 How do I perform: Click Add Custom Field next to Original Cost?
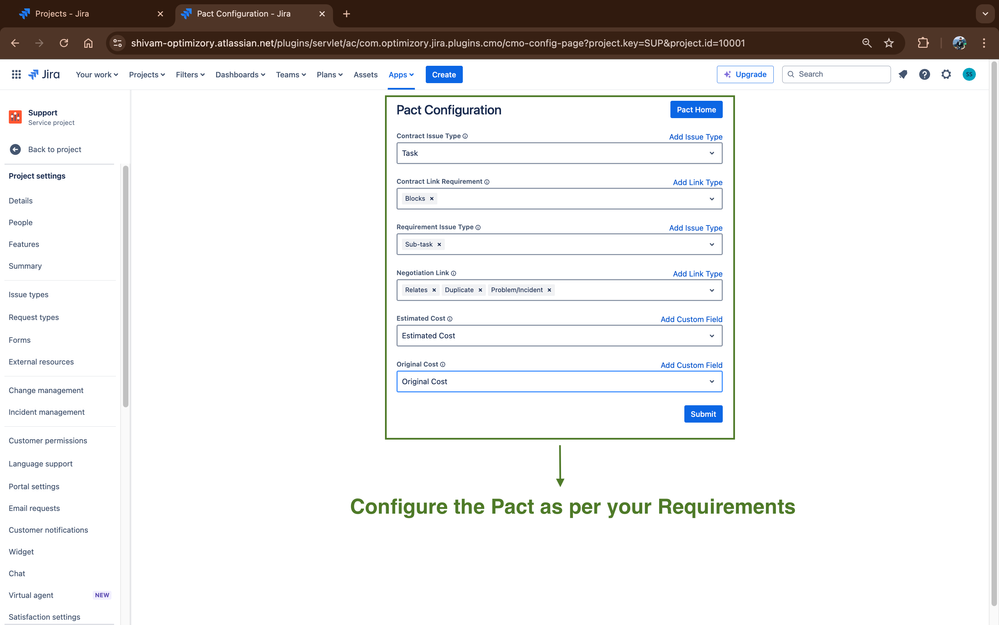[691, 365]
